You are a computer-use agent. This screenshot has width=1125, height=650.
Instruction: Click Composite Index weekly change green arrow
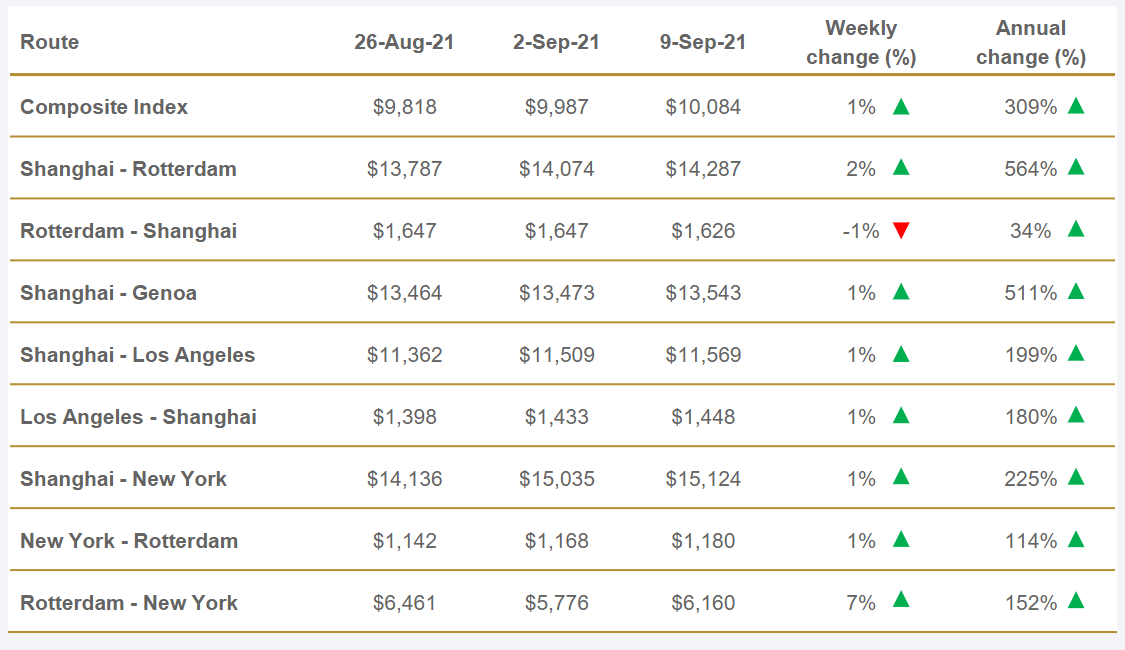coord(901,106)
